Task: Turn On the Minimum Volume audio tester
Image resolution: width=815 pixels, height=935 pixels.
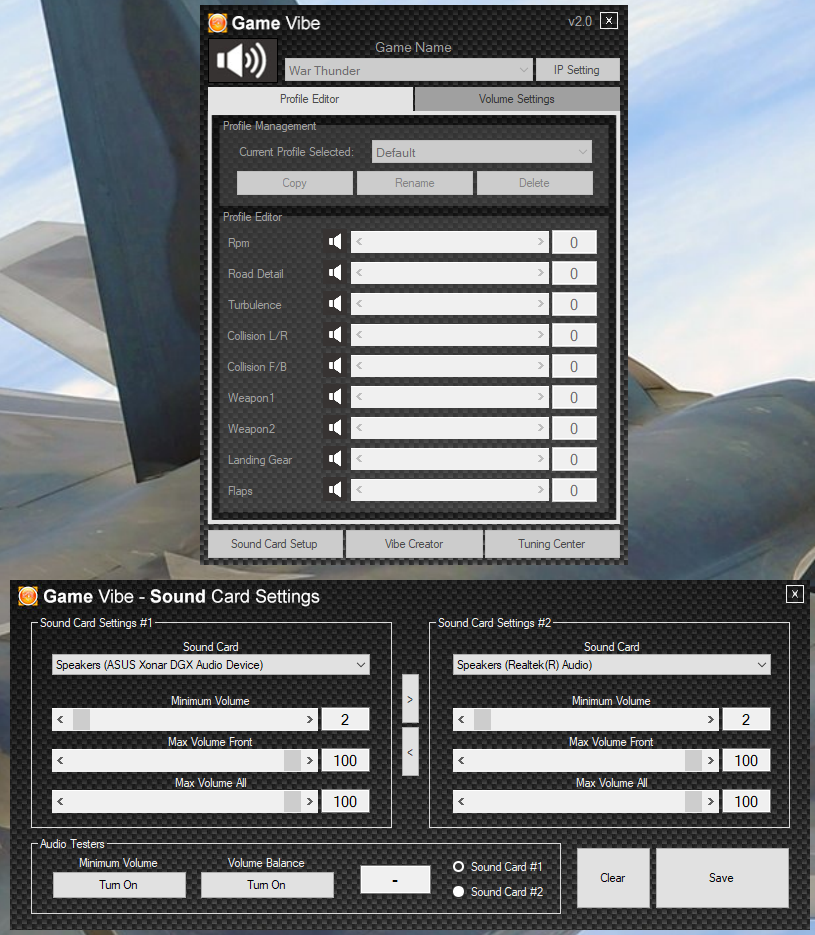Action: (x=119, y=885)
